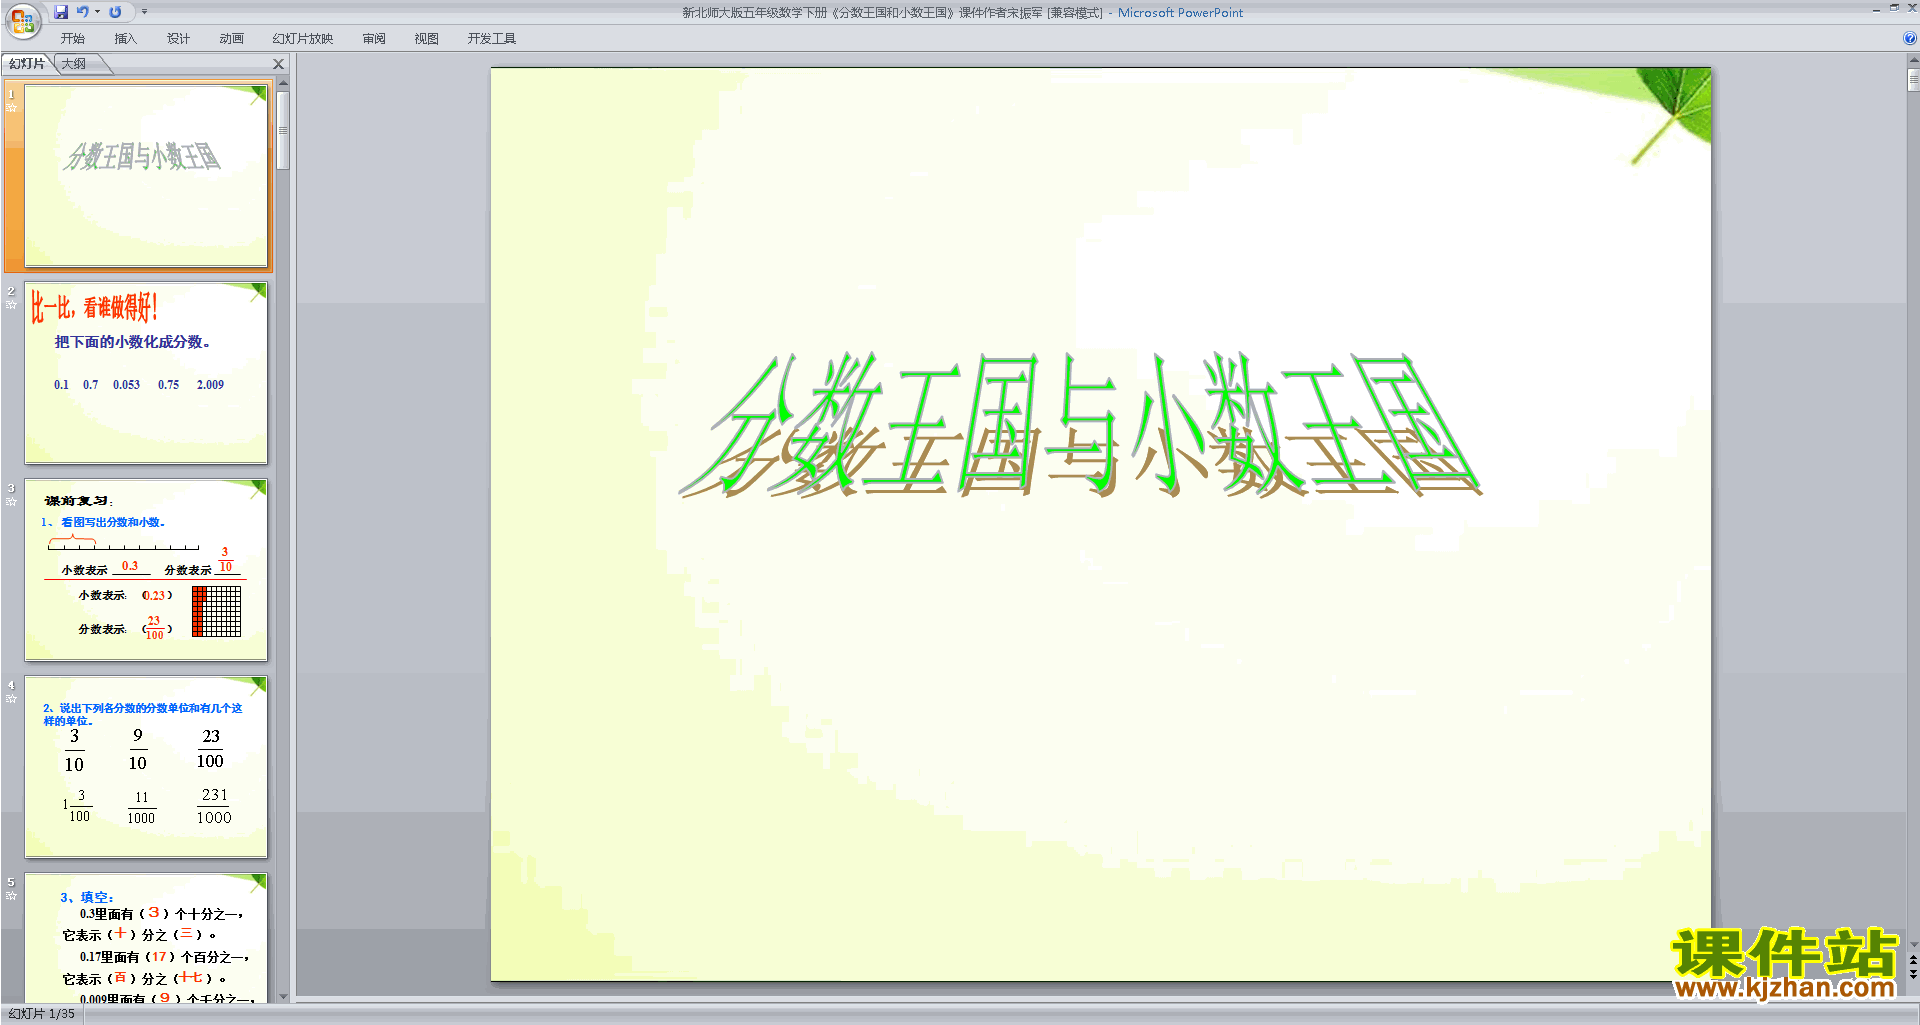Viewport: 1920px width, 1025px height.
Task: Open the 视图 ribbon tab
Action: coord(427,39)
